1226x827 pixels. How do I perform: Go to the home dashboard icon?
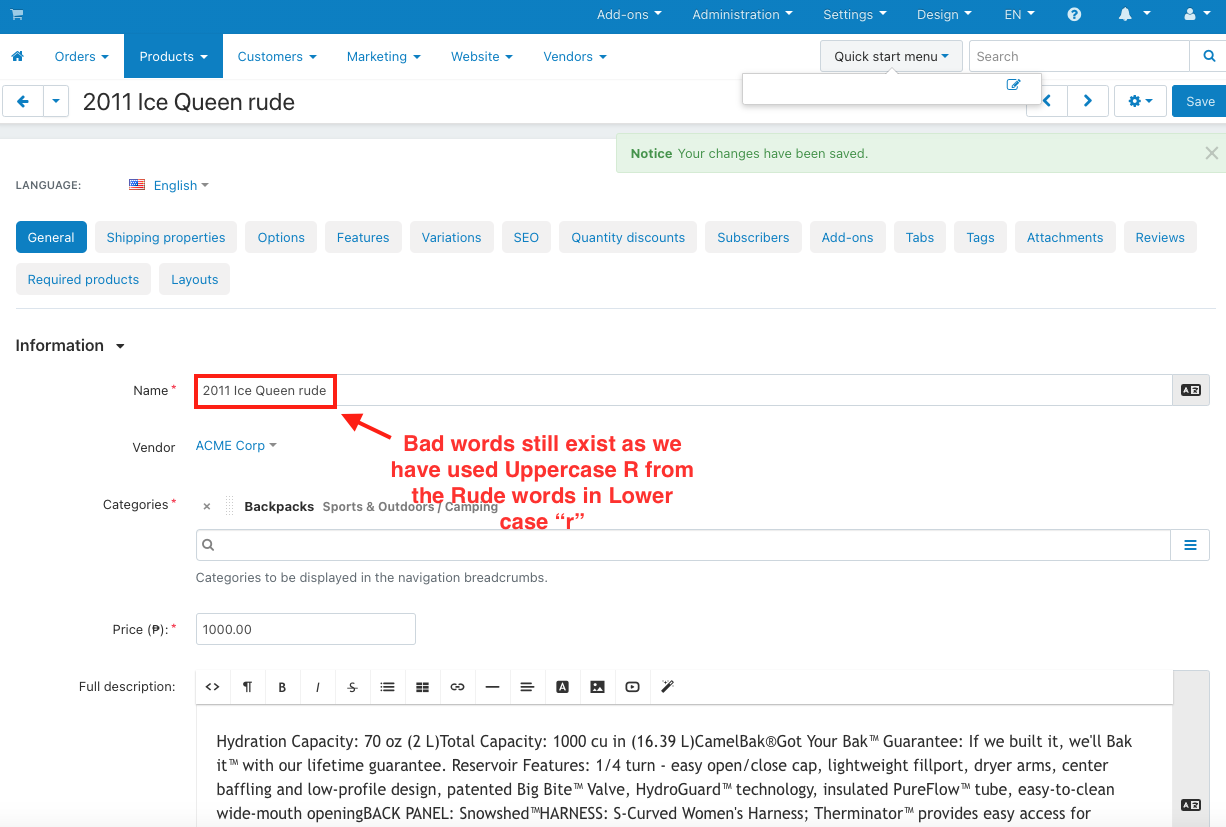click(x=17, y=57)
